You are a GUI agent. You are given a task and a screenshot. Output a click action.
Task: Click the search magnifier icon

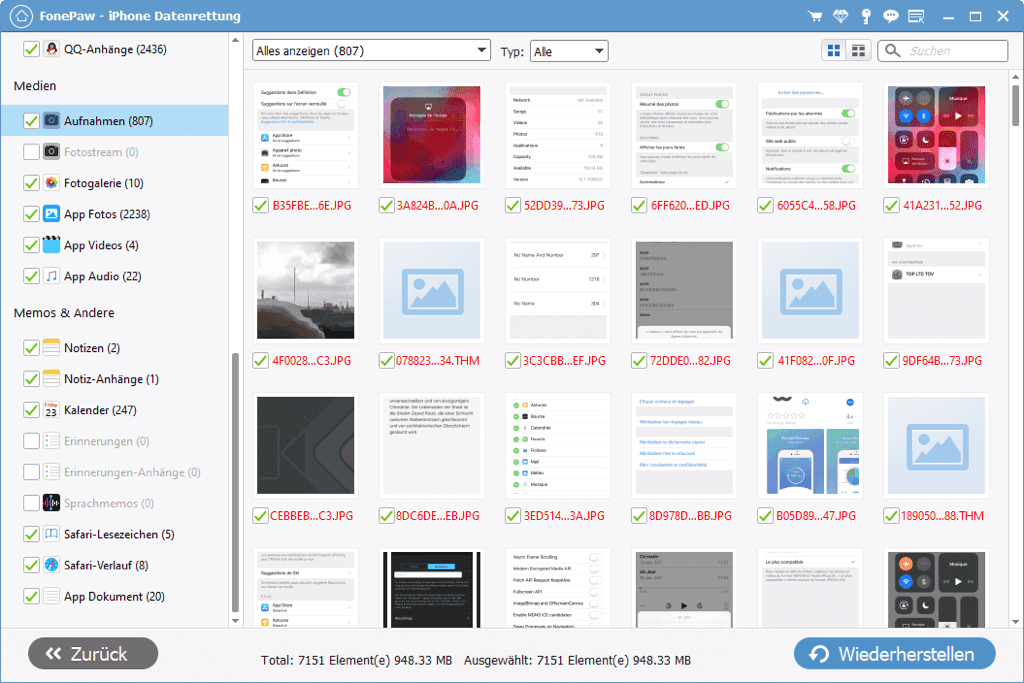(x=893, y=51)
